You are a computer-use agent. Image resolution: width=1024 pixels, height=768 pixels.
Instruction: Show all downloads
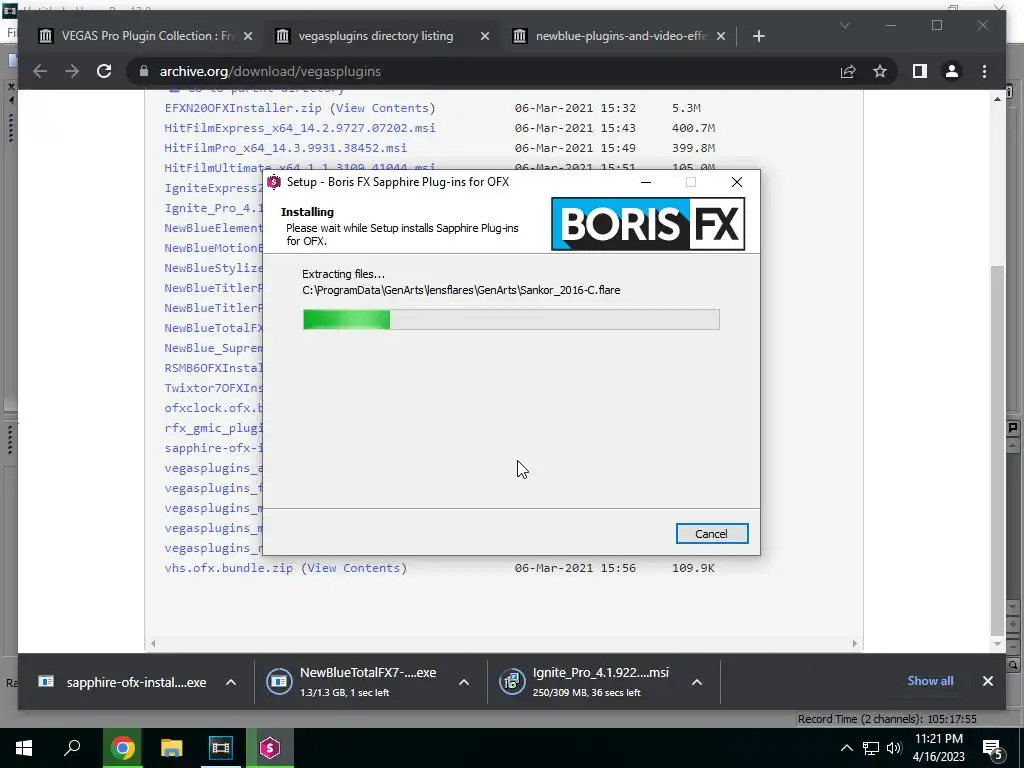[930, 680]
